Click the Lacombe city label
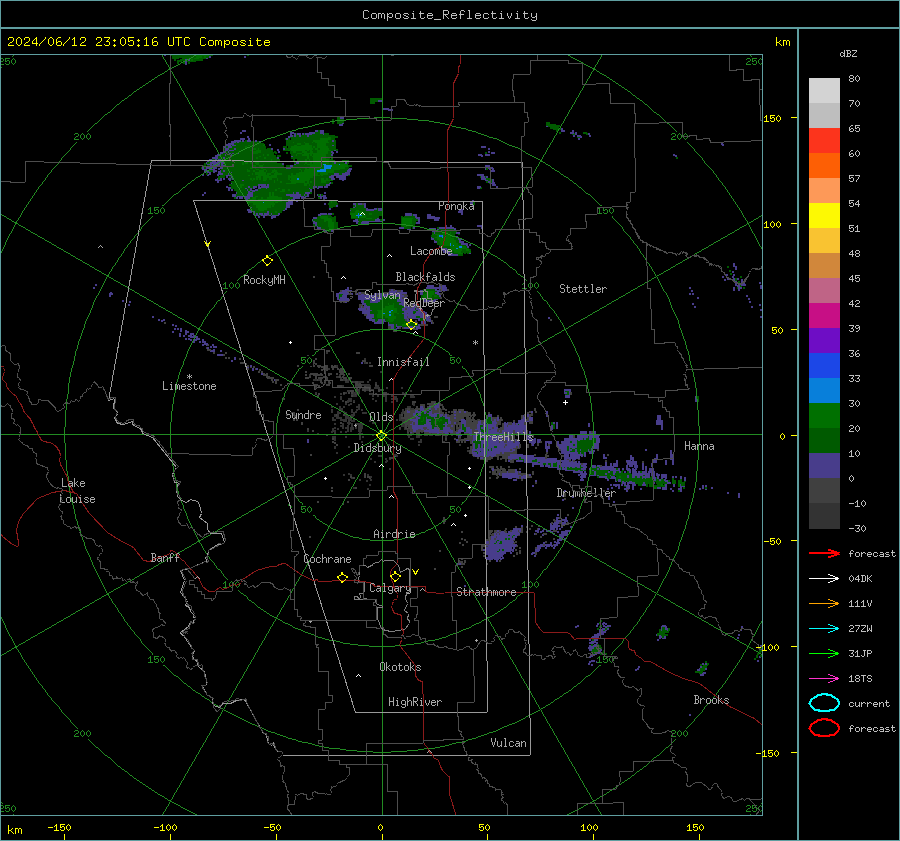This screenshot has width=900, height=841. [431, 251]
